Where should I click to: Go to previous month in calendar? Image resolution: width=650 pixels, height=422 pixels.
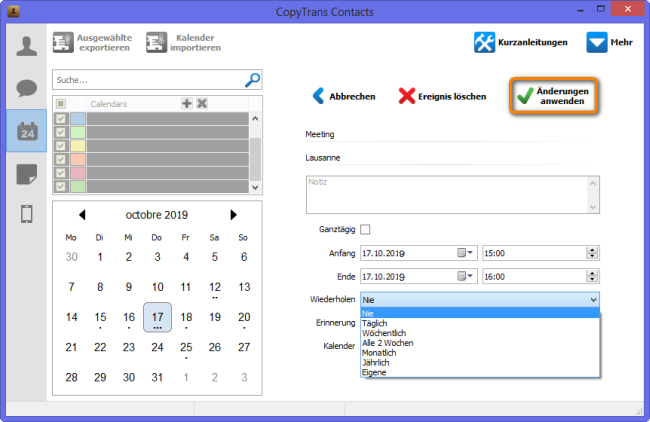coord(82,215)
